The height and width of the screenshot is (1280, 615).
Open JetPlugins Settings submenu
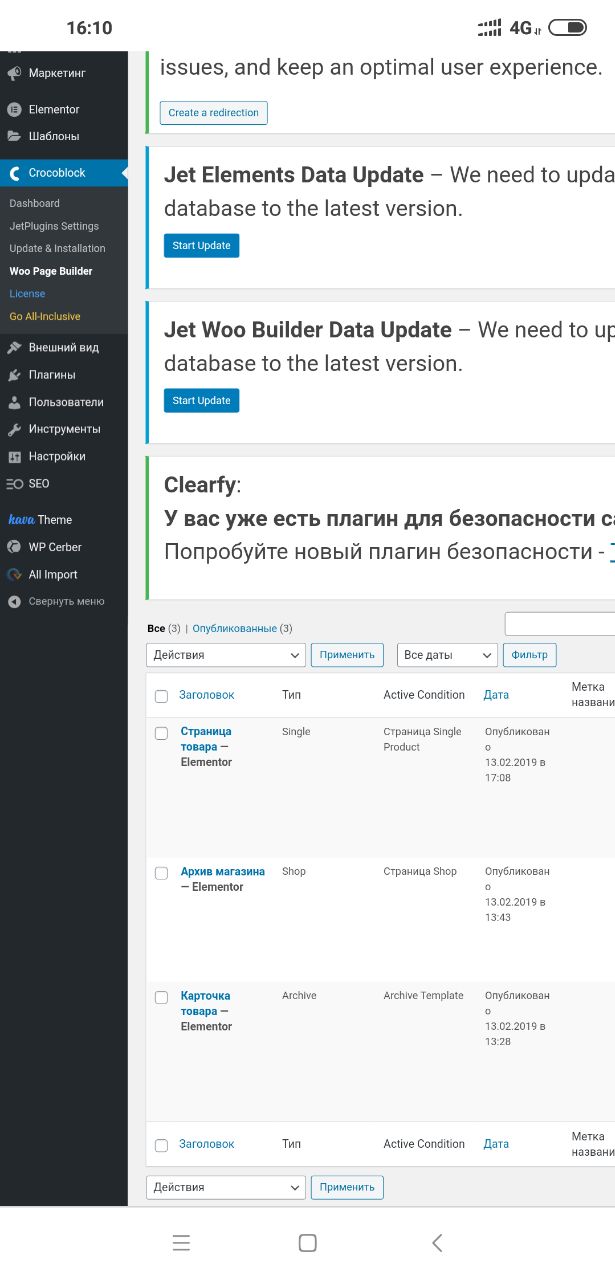click(54, 226)
